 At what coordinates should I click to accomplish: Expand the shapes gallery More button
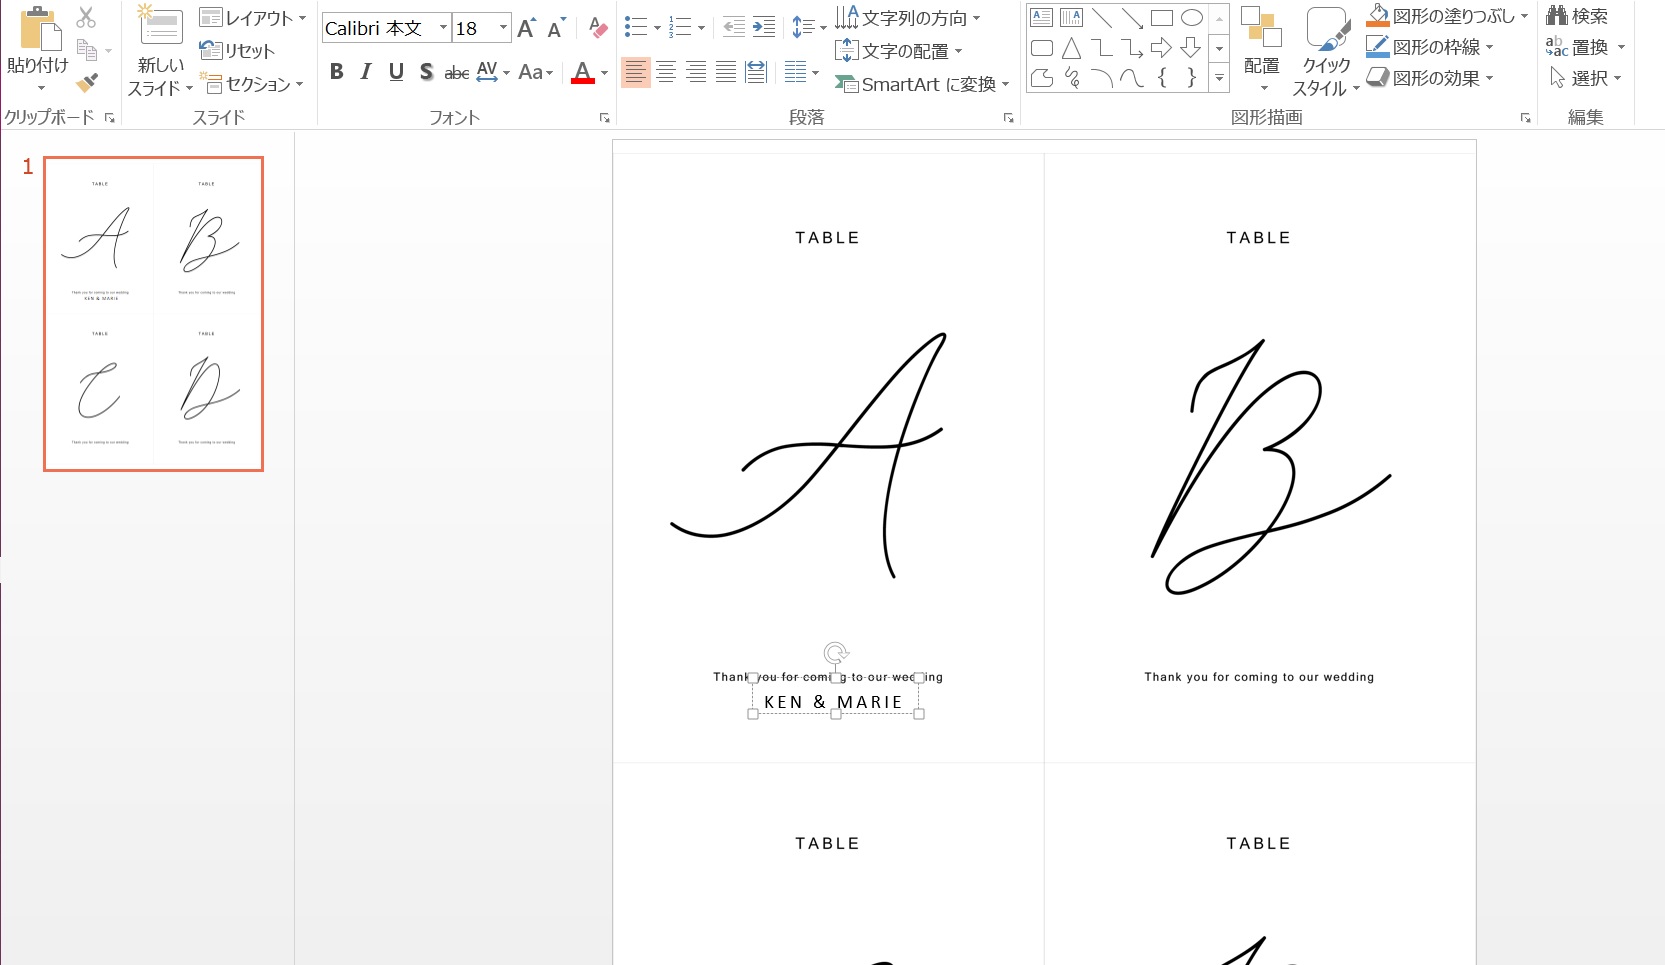[x=1219, y=78]
